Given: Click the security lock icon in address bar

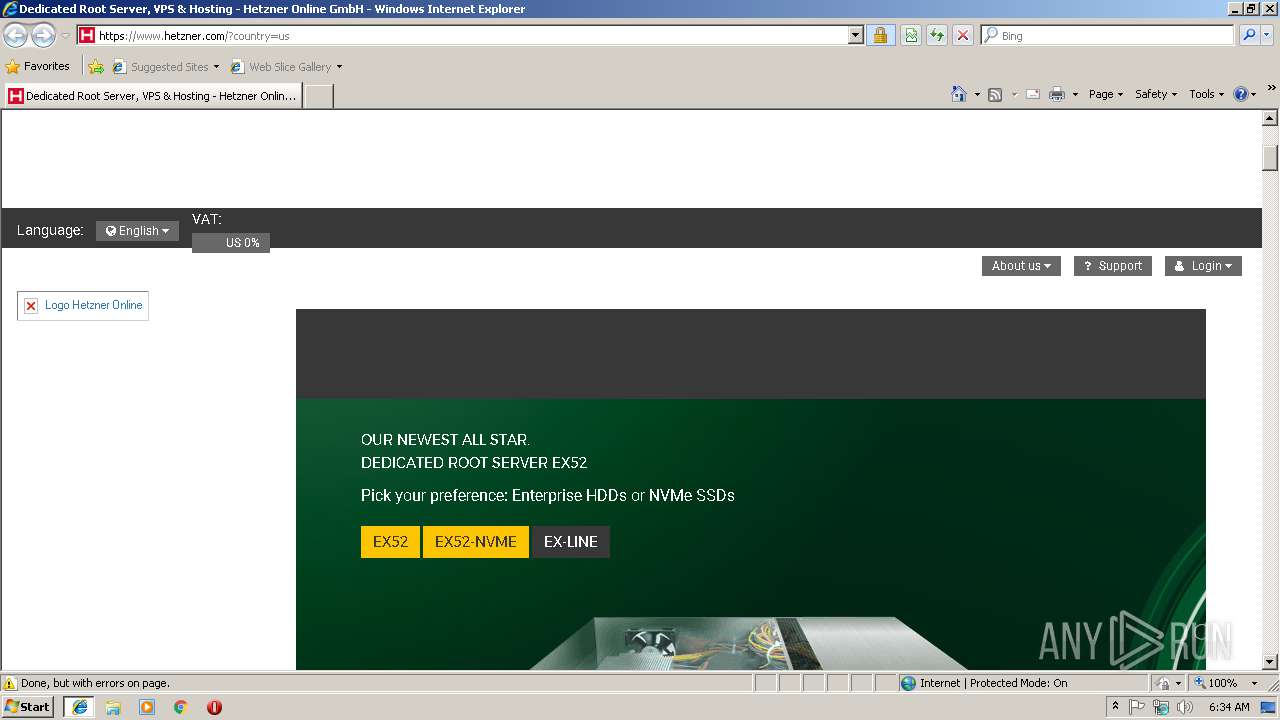Looking at the screenshot, I should [x=880, y=35].
